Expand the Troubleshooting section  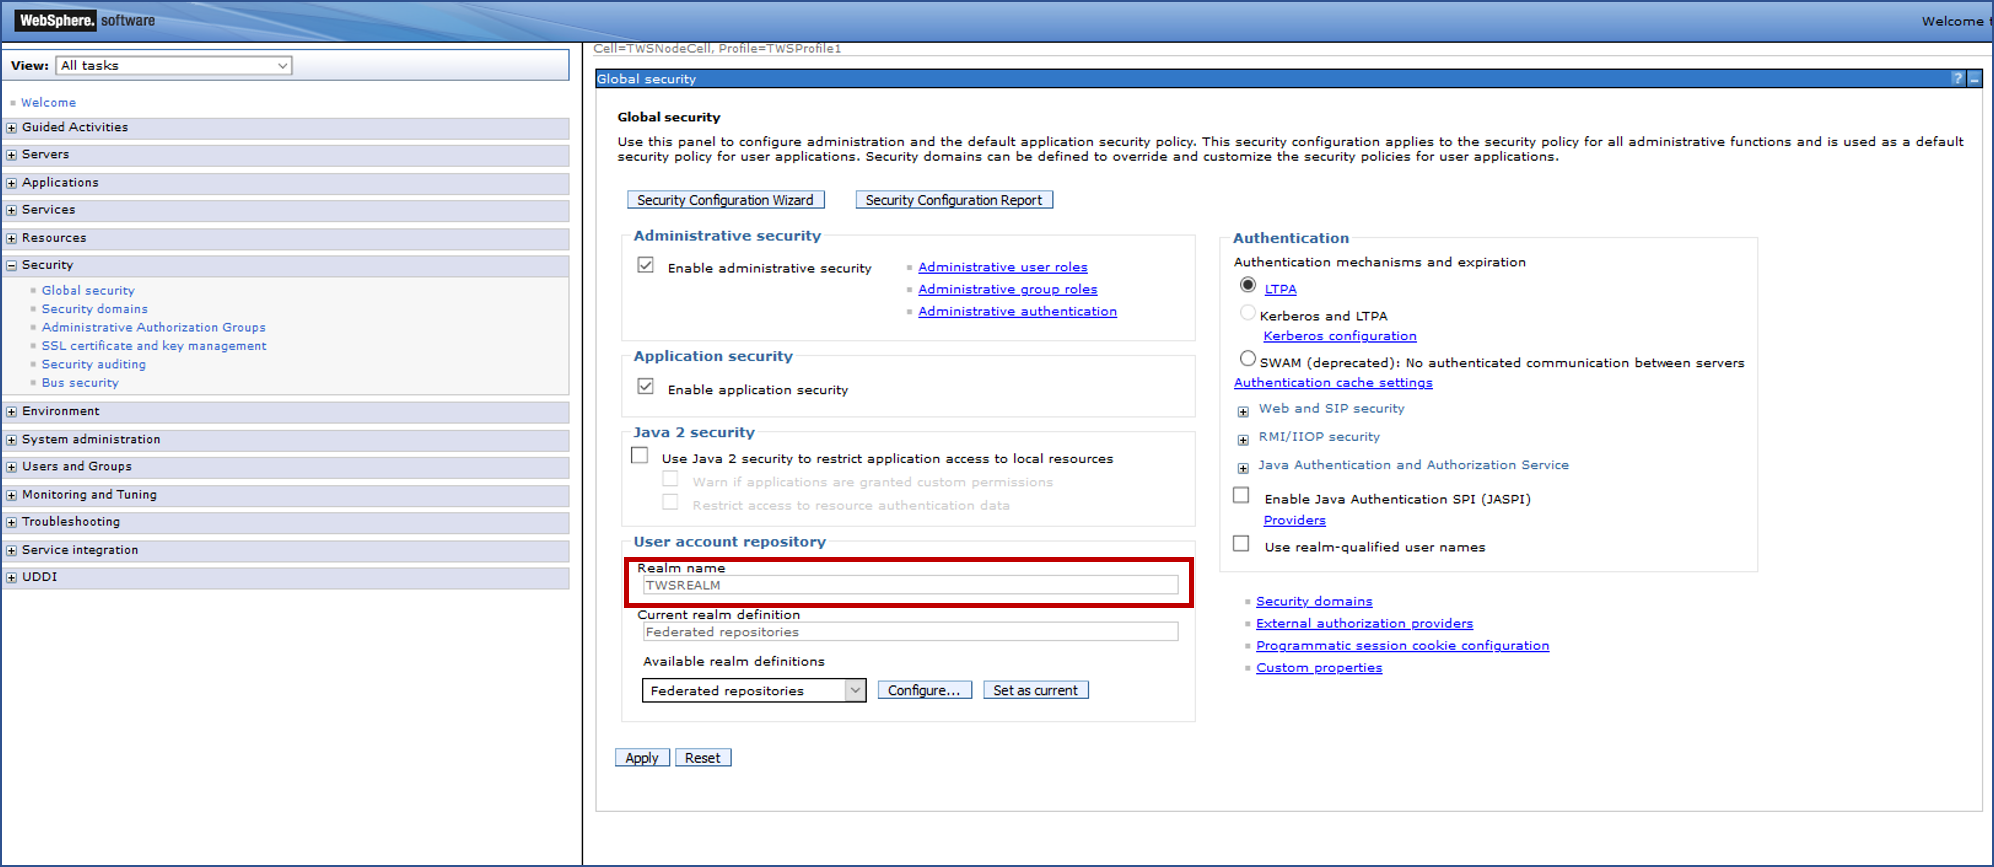coord(11,522)
